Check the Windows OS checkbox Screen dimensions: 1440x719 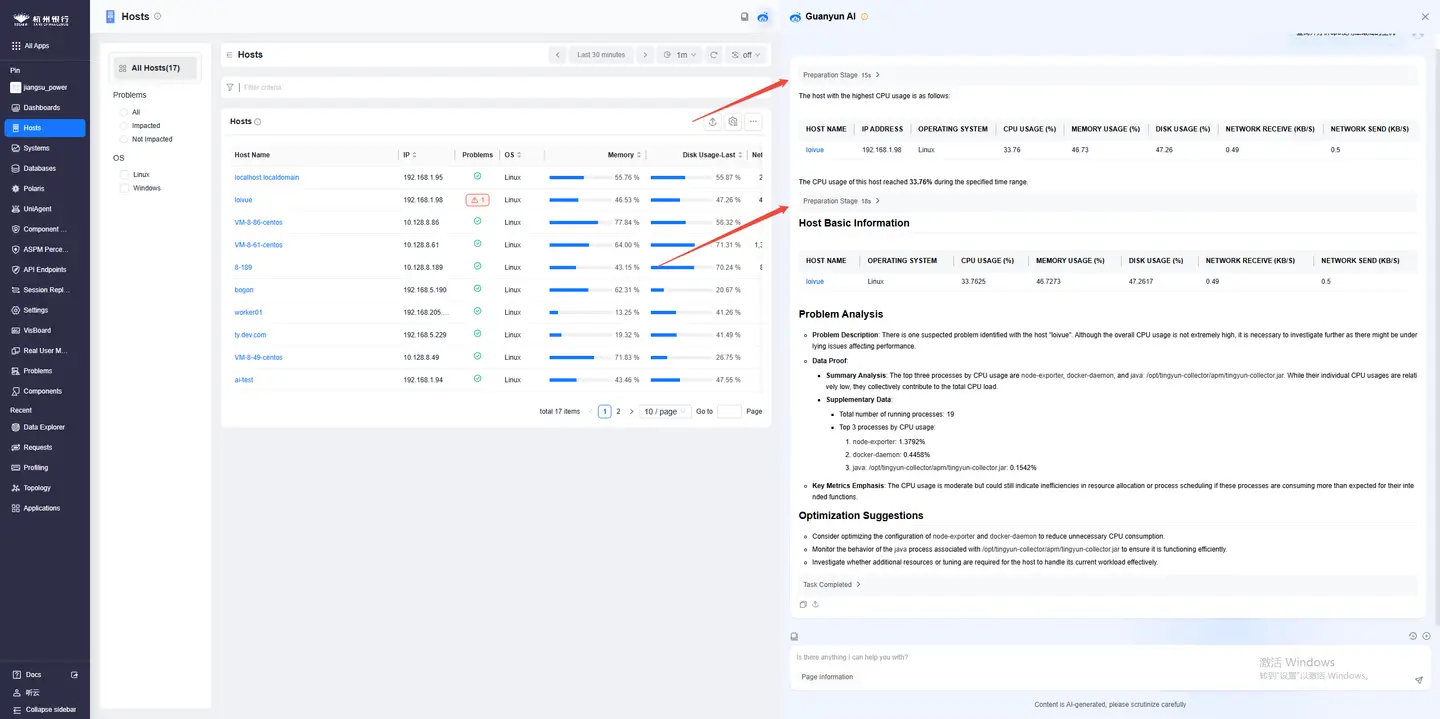pos(124,188)
